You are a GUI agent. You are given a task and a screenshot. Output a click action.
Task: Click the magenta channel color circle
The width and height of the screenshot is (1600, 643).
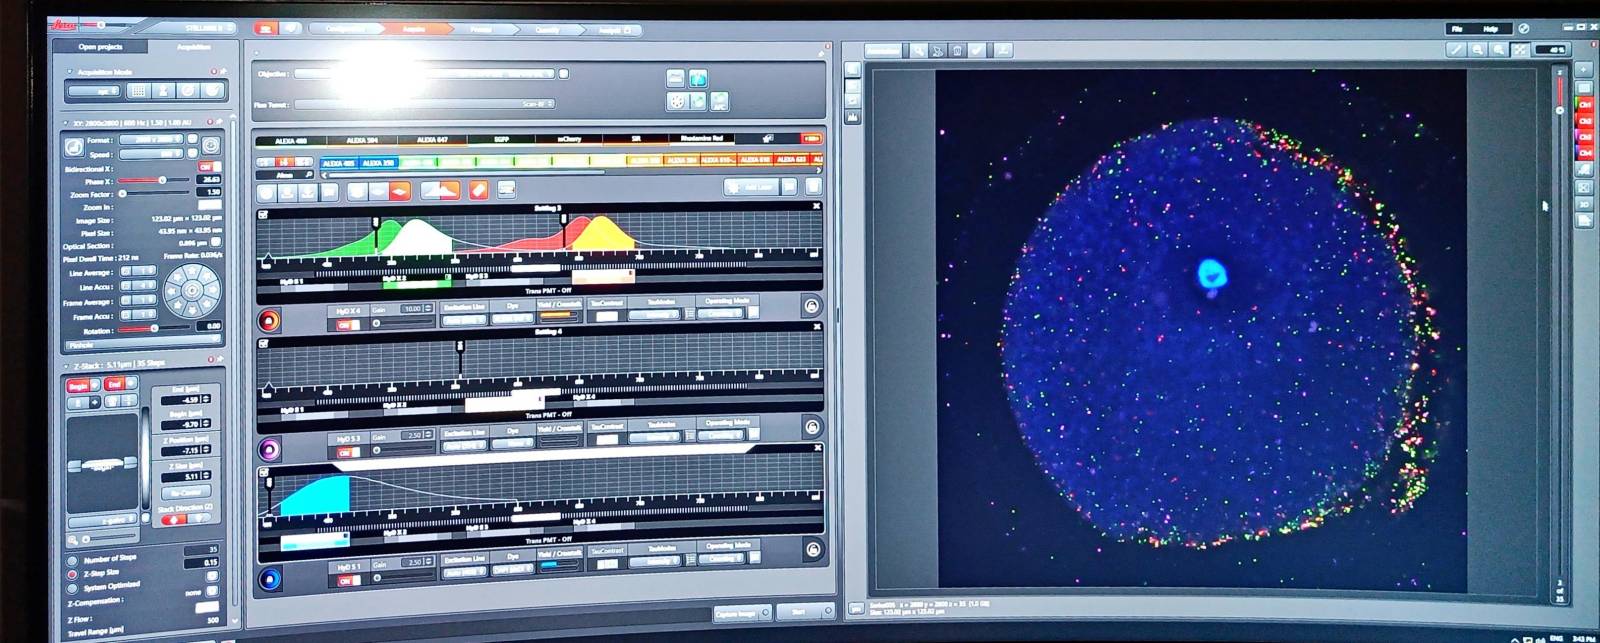[268, 449]
